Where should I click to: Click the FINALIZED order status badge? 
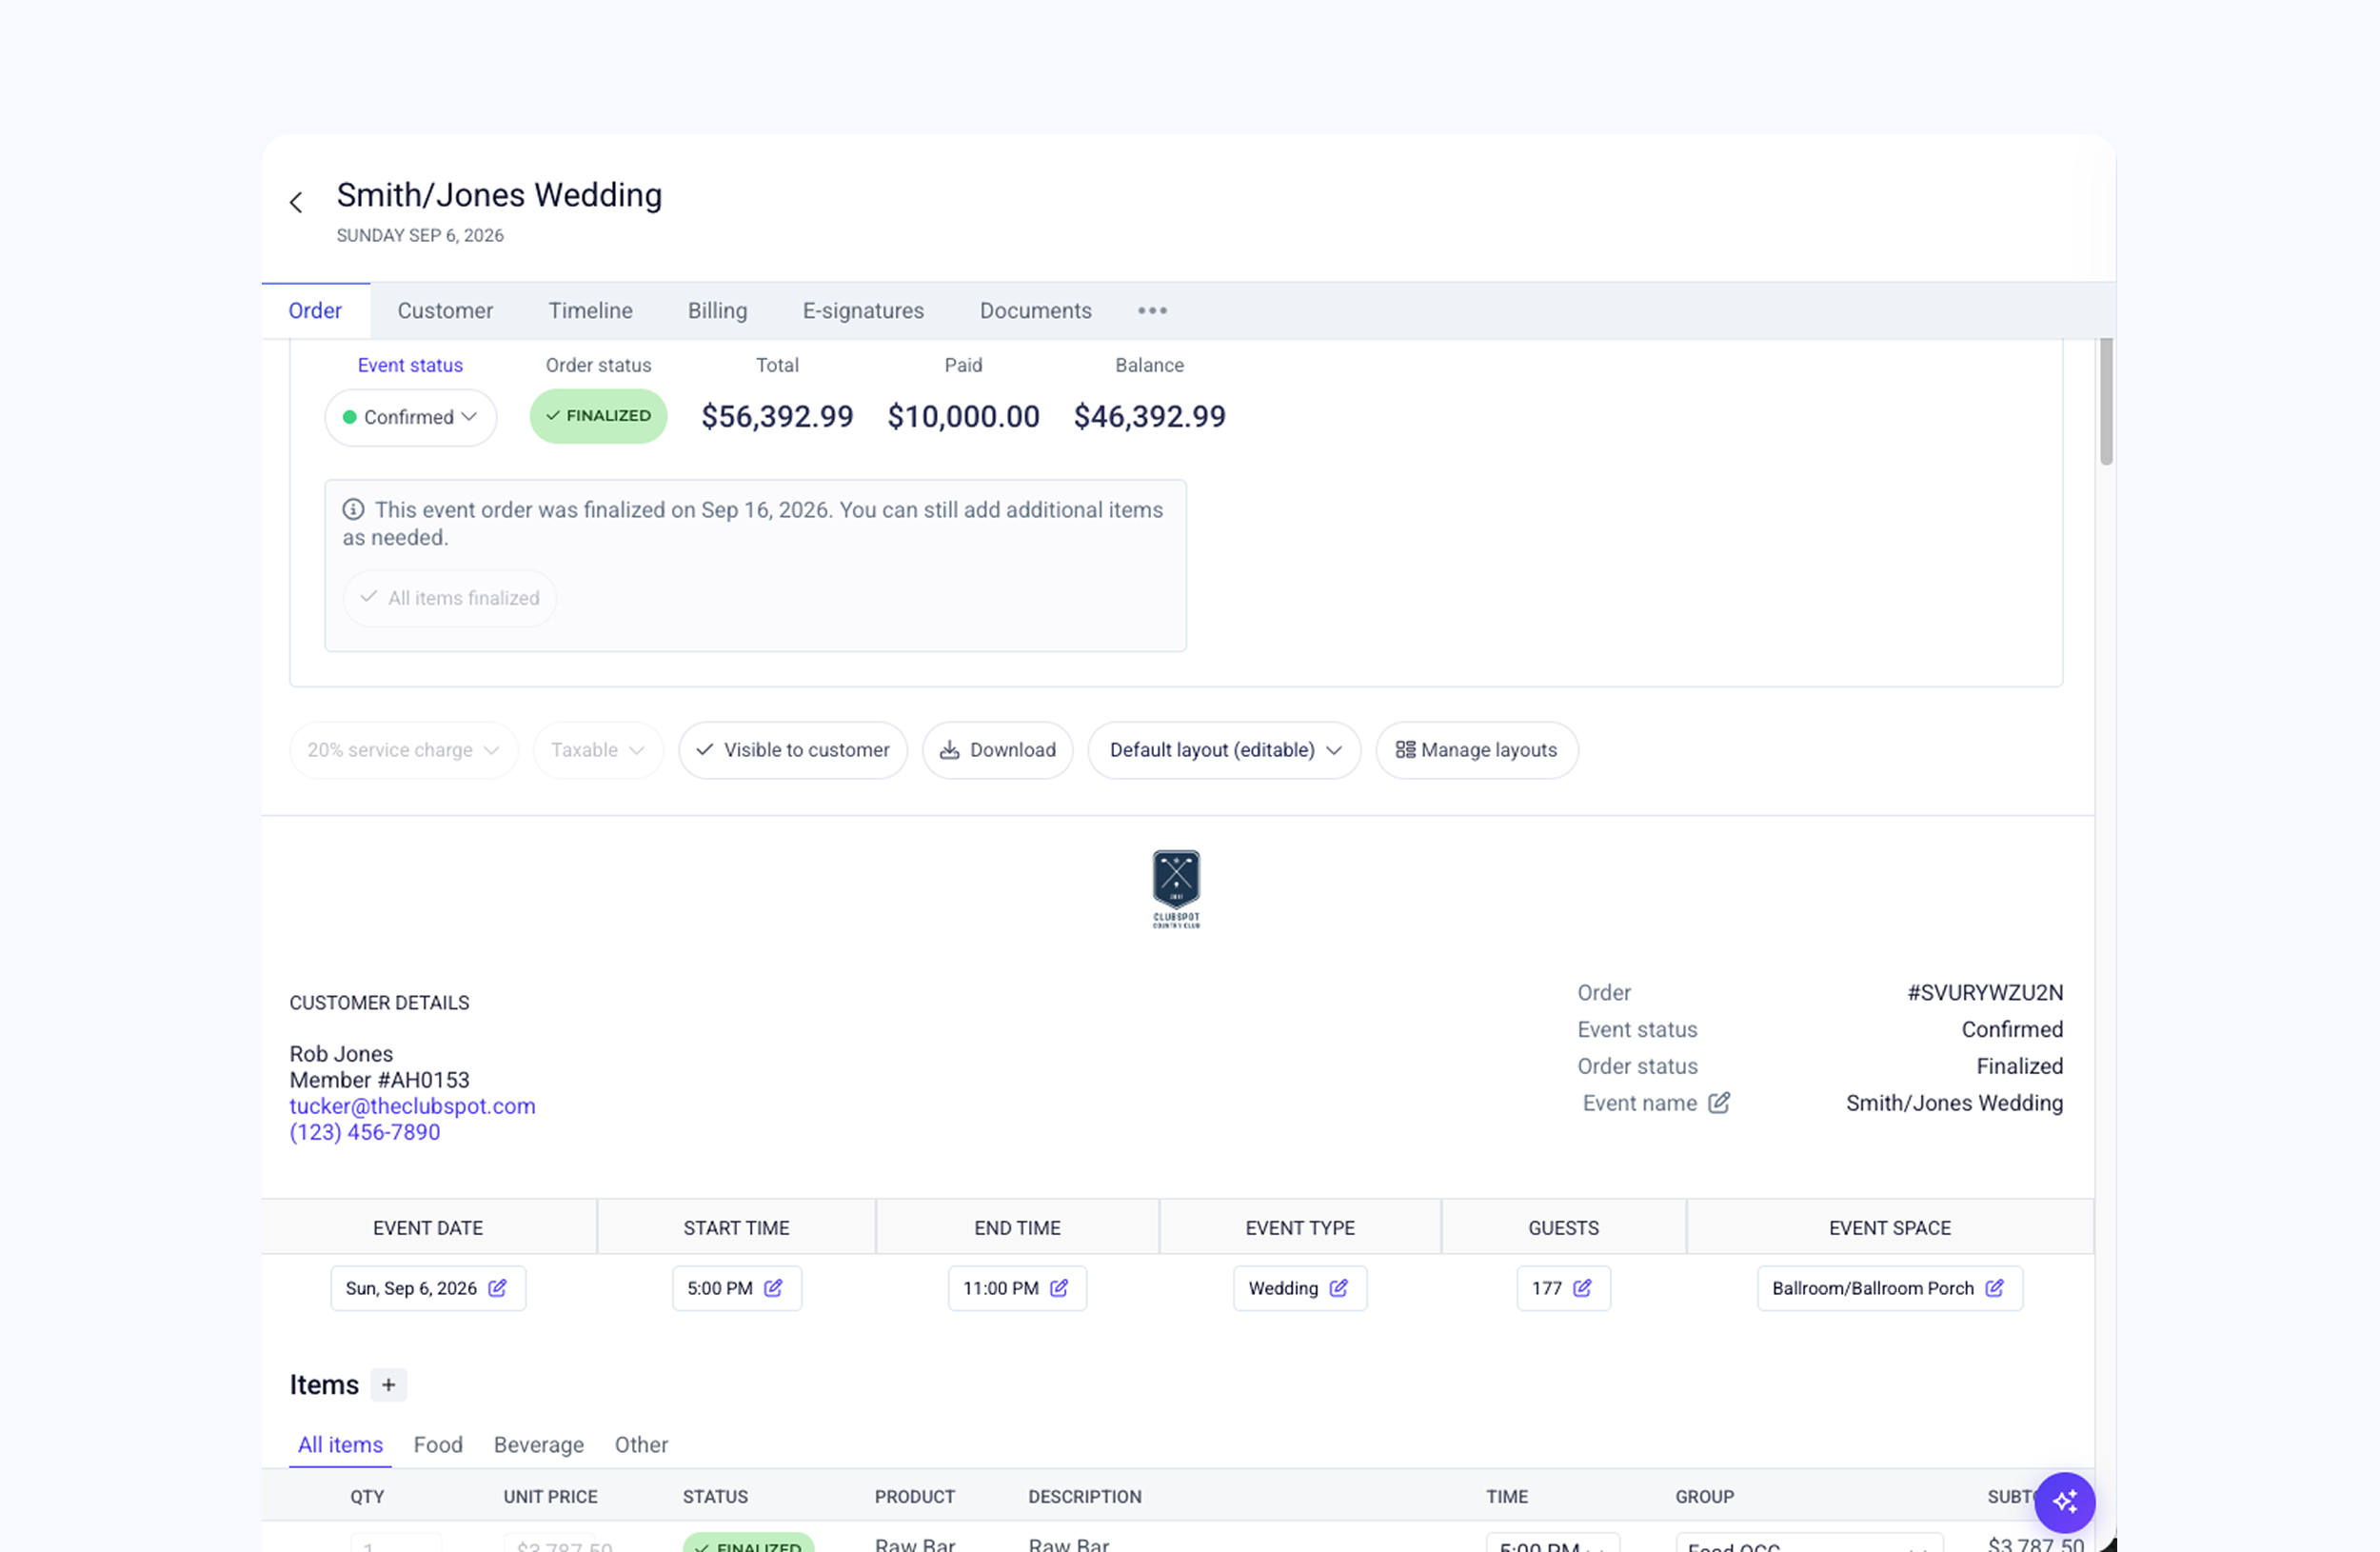(598, 416)
